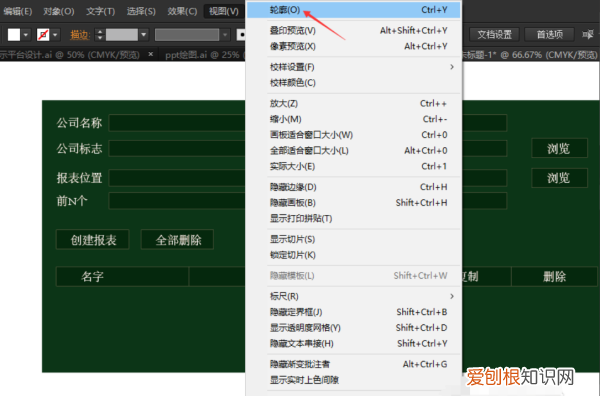
Task: Click the 公司标志 input field
Action: [x=308, y=148]
